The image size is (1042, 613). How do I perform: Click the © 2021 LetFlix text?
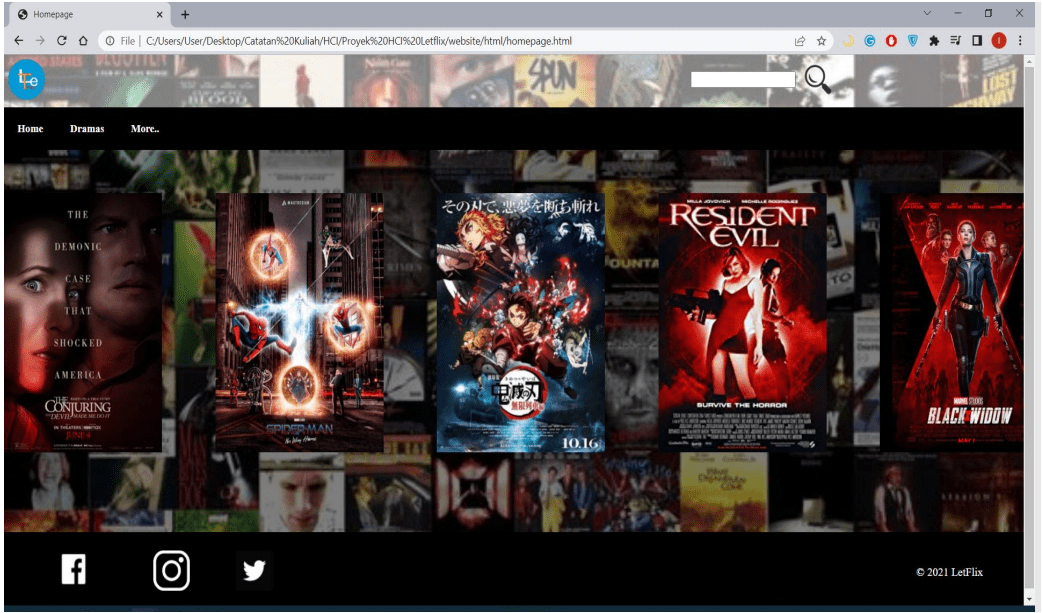pos(949,572)
